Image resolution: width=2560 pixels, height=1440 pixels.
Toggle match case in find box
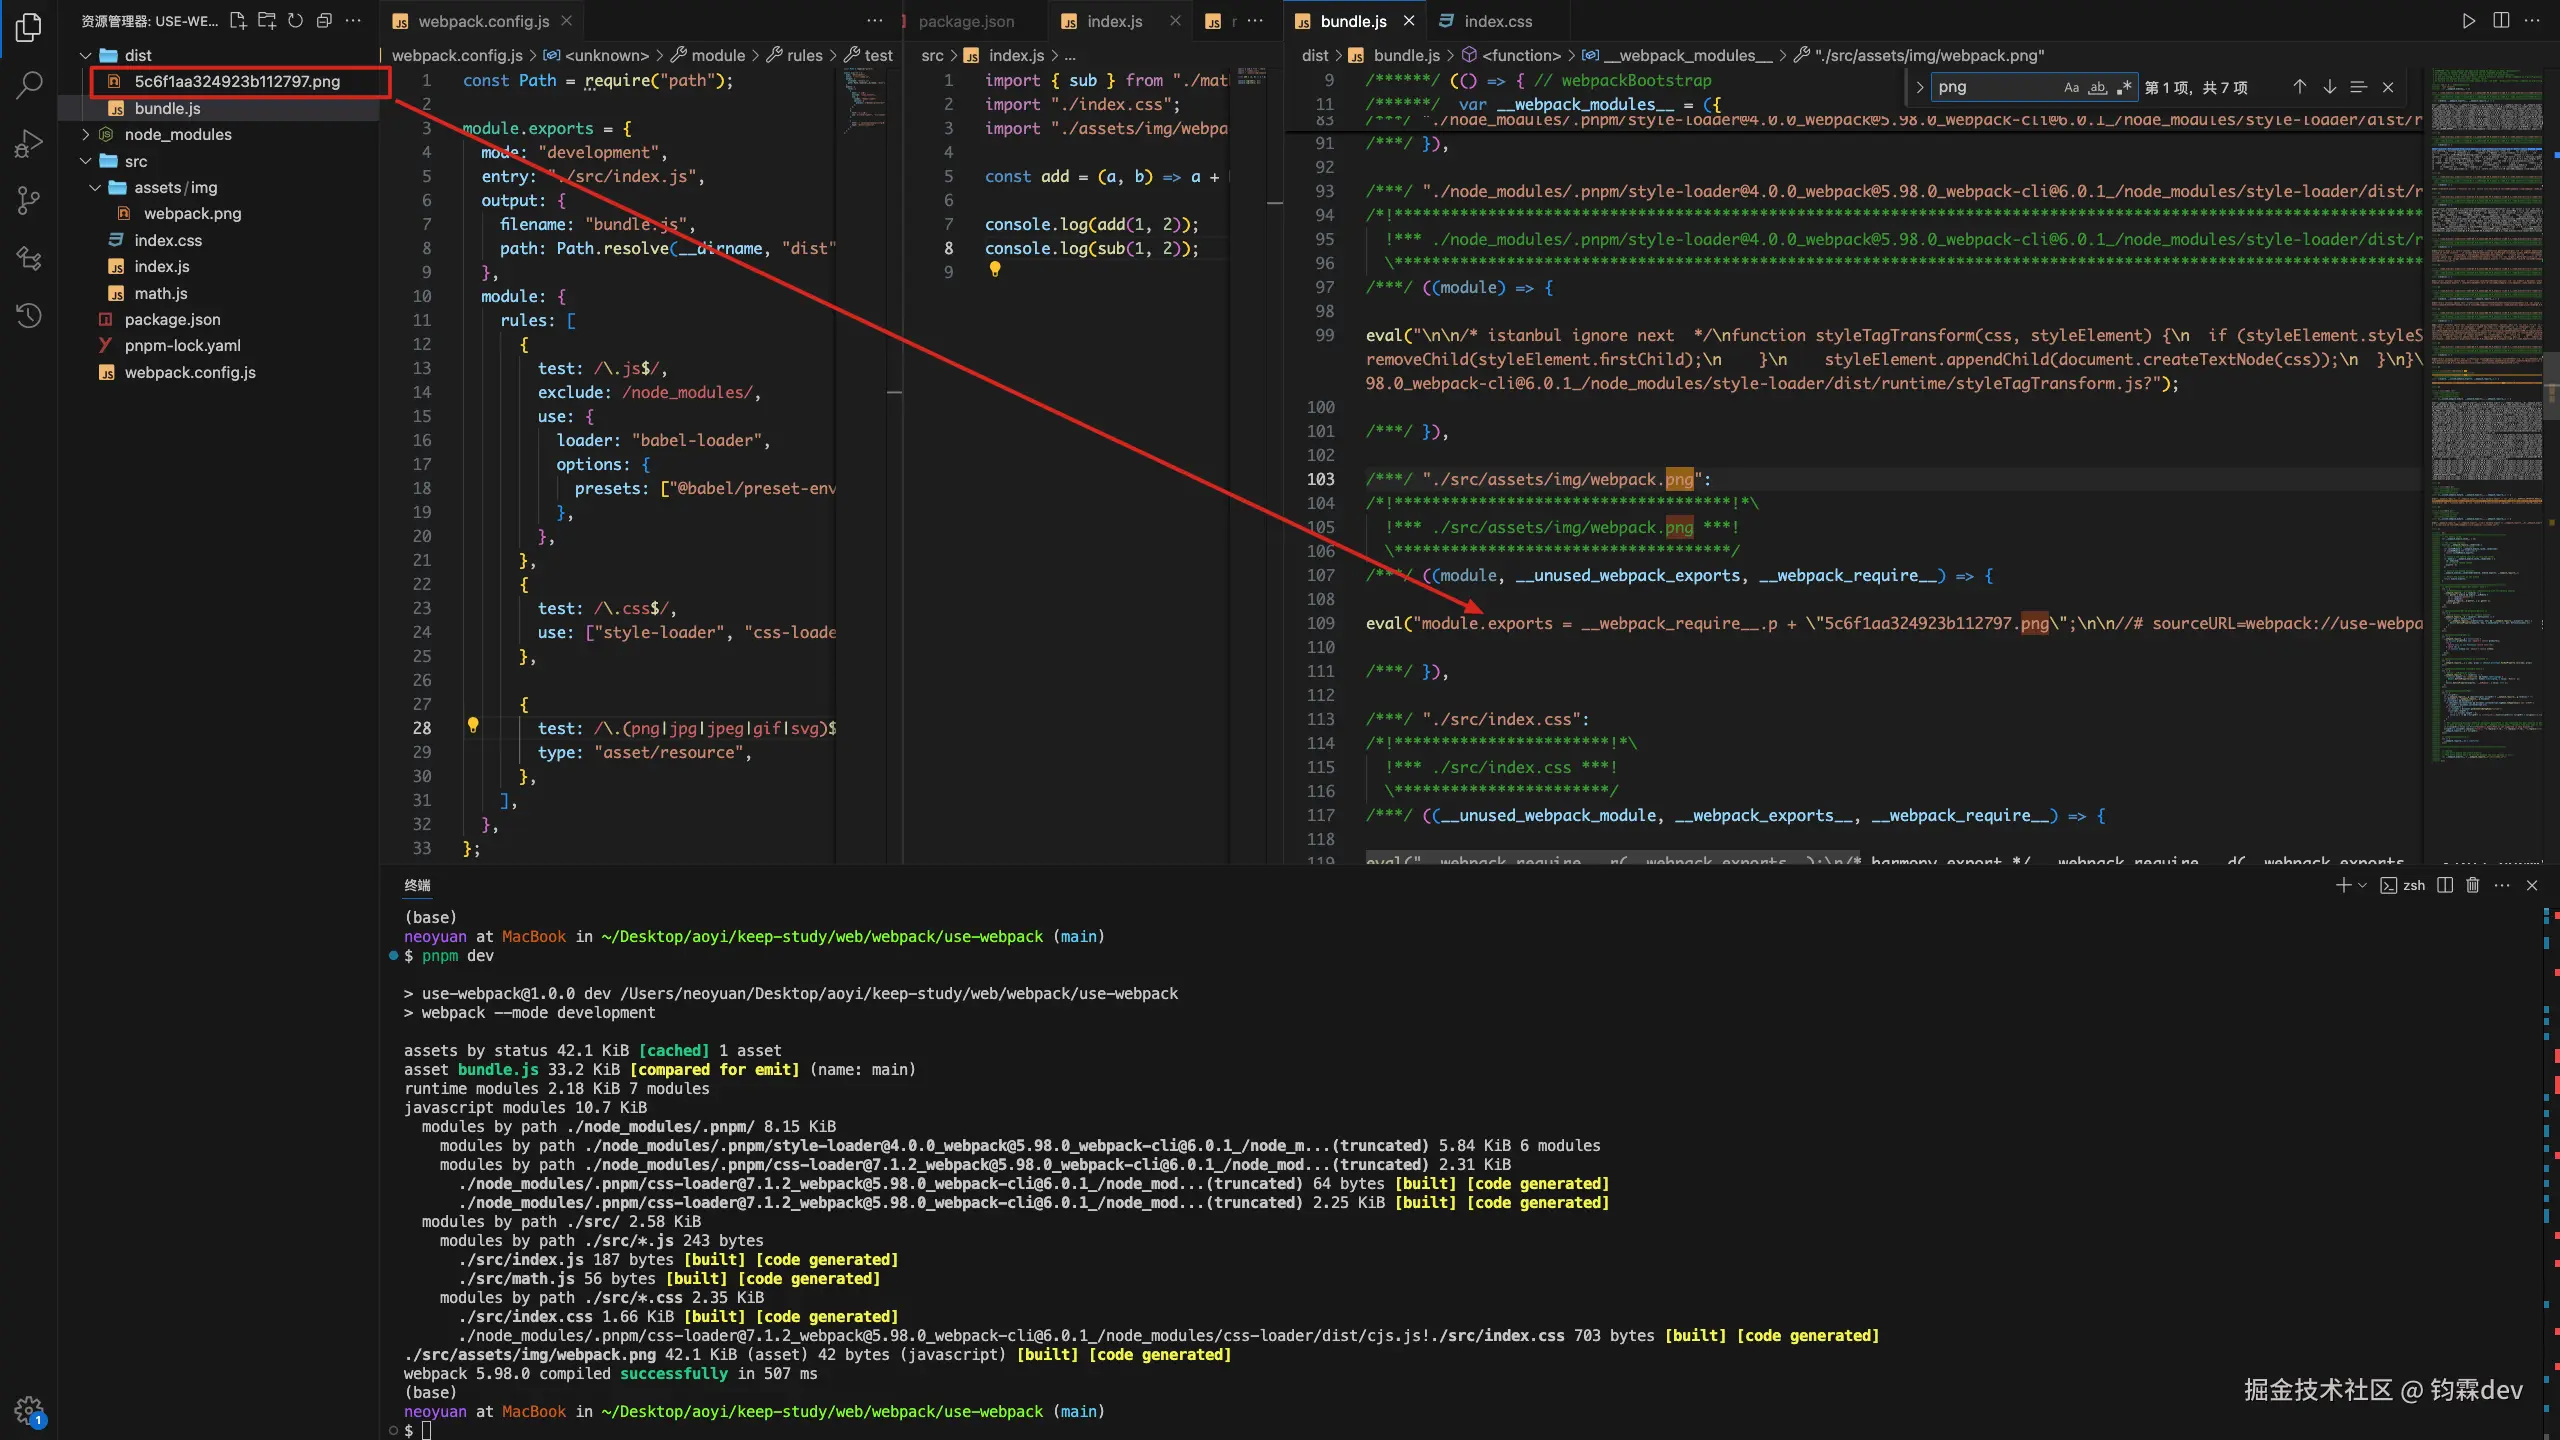click(x=2071, y=87)
